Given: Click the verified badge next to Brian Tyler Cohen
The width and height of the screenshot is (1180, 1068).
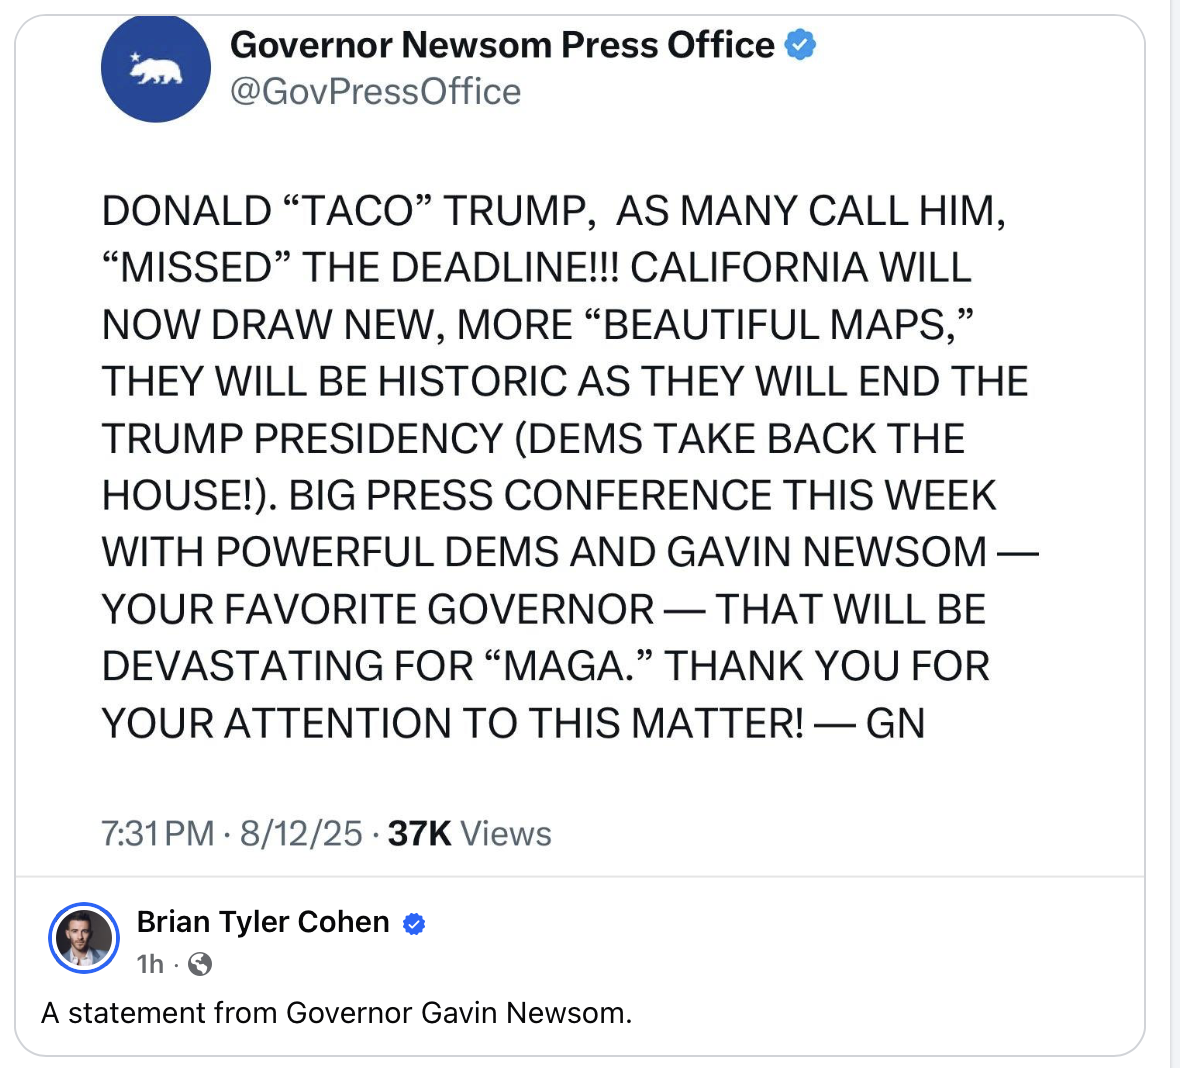Looking at the screenshot, I should tap(414, 924).
